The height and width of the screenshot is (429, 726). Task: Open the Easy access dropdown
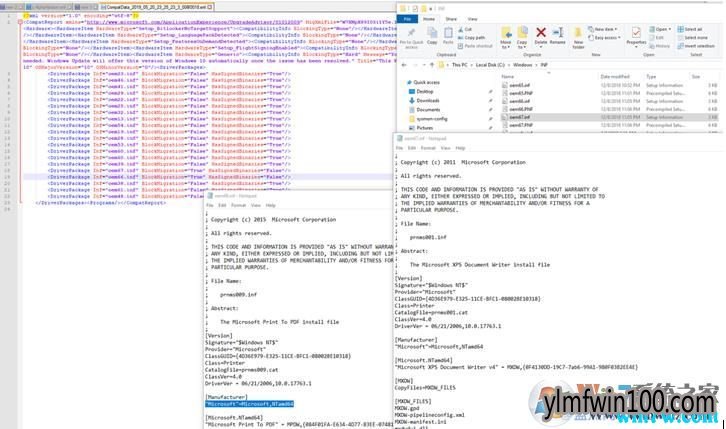pos(604,37)
